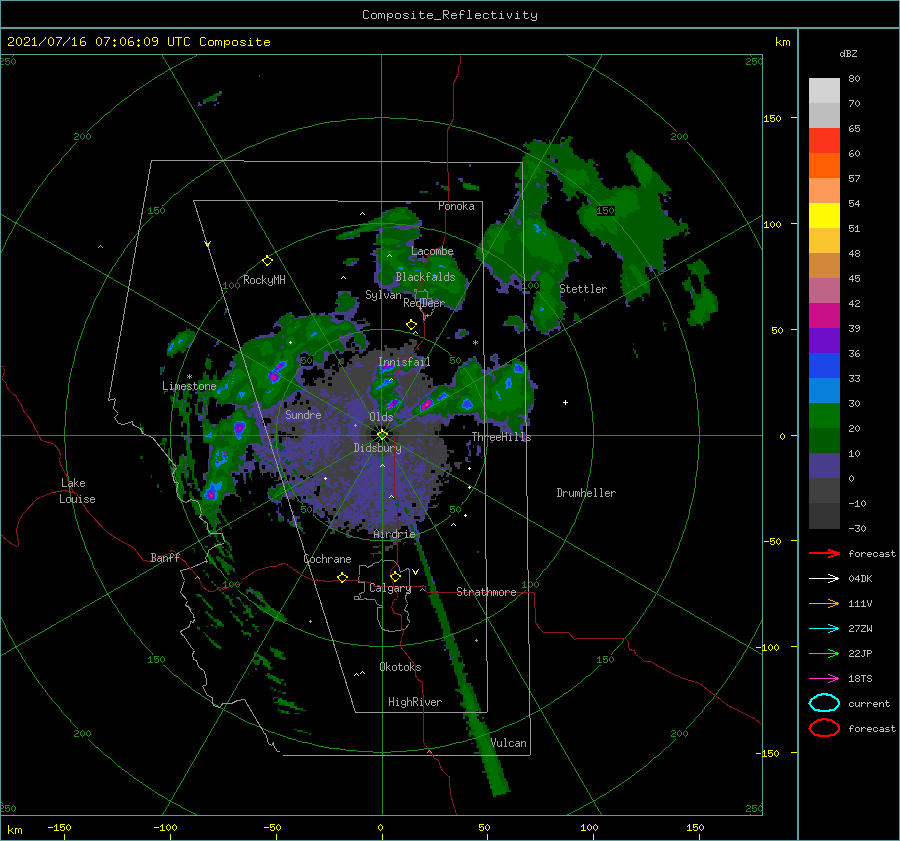Click the Vulcan city label
Screen dimensions: 900x841
click(x=509, y=743)
